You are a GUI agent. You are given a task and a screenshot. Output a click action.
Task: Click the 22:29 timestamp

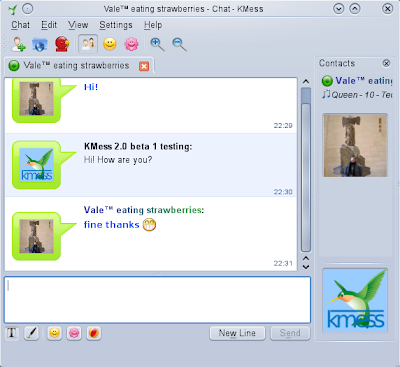coord(283,126)
